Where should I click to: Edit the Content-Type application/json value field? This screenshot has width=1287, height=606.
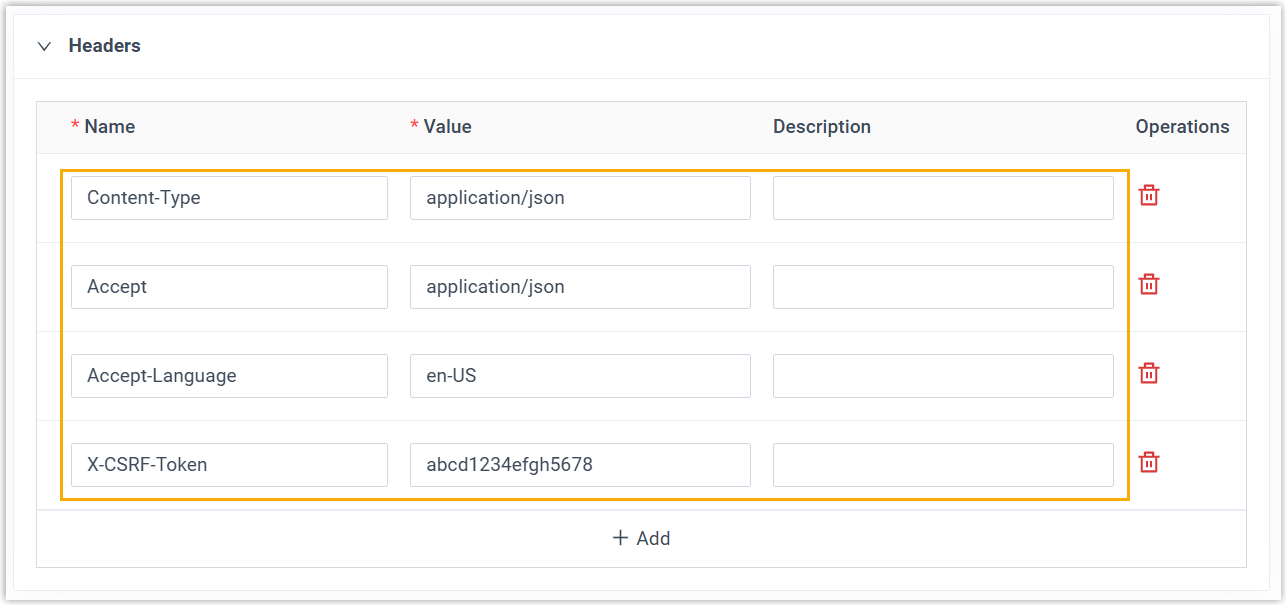point(580,198)
